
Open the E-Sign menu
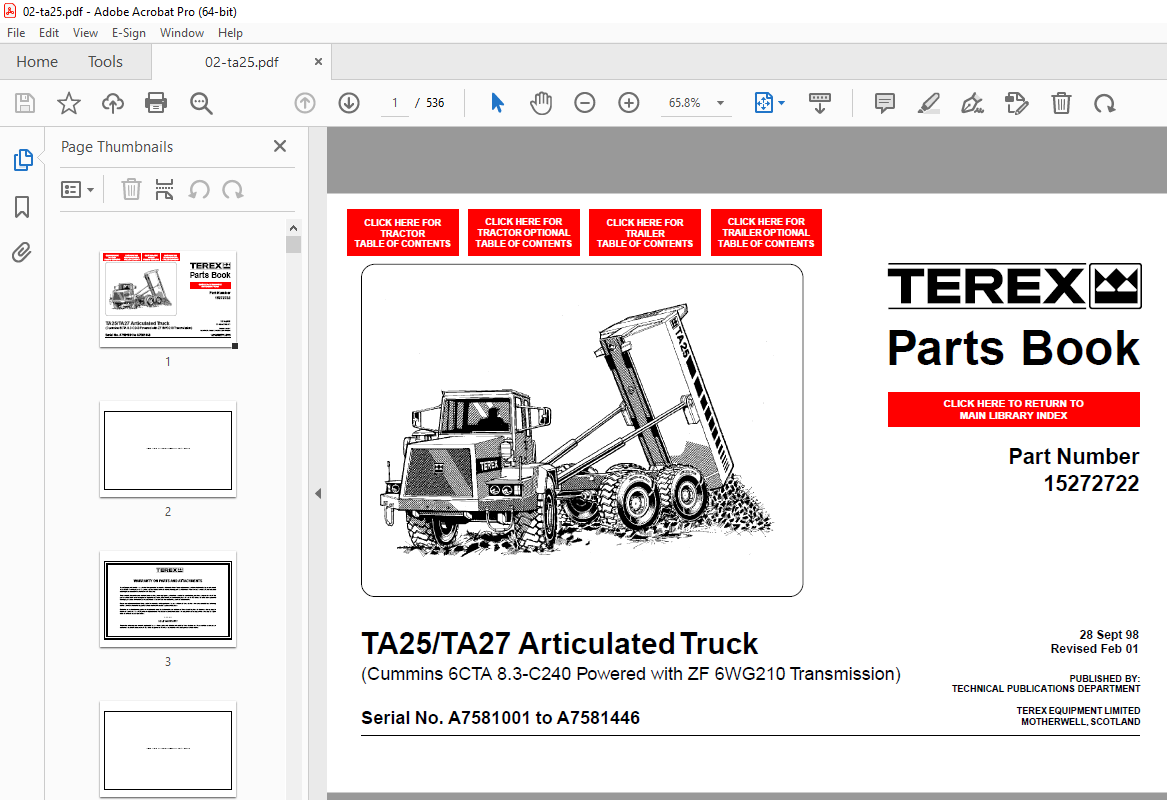(129, 33)
